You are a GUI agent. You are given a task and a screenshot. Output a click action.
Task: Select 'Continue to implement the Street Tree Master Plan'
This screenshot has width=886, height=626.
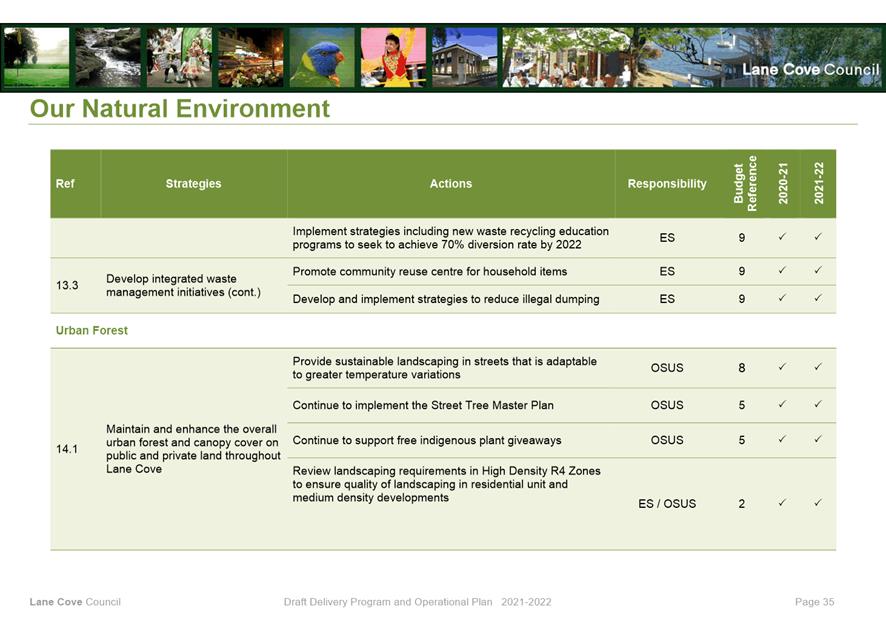423,405
